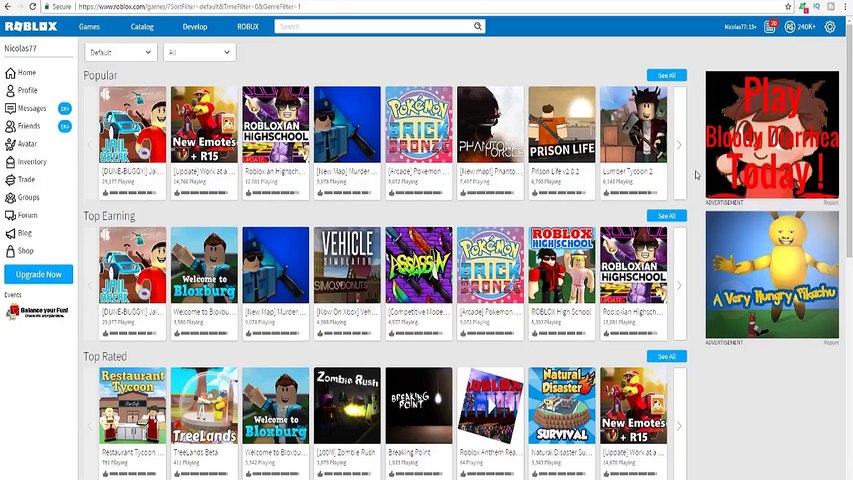
Task: Open the Catalog menu in header
Action: [142, 26]
